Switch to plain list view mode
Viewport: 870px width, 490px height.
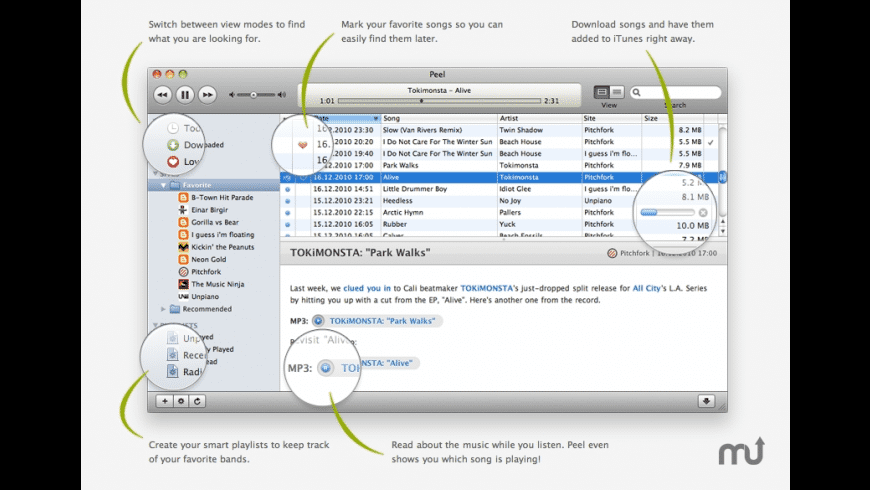point(616,92)
